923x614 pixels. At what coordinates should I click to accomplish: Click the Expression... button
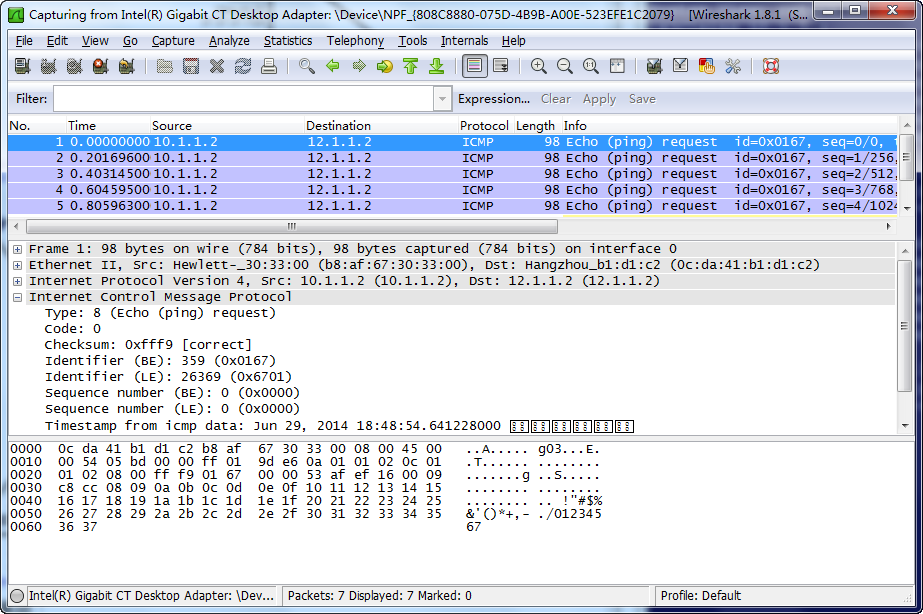click(494, 99)
